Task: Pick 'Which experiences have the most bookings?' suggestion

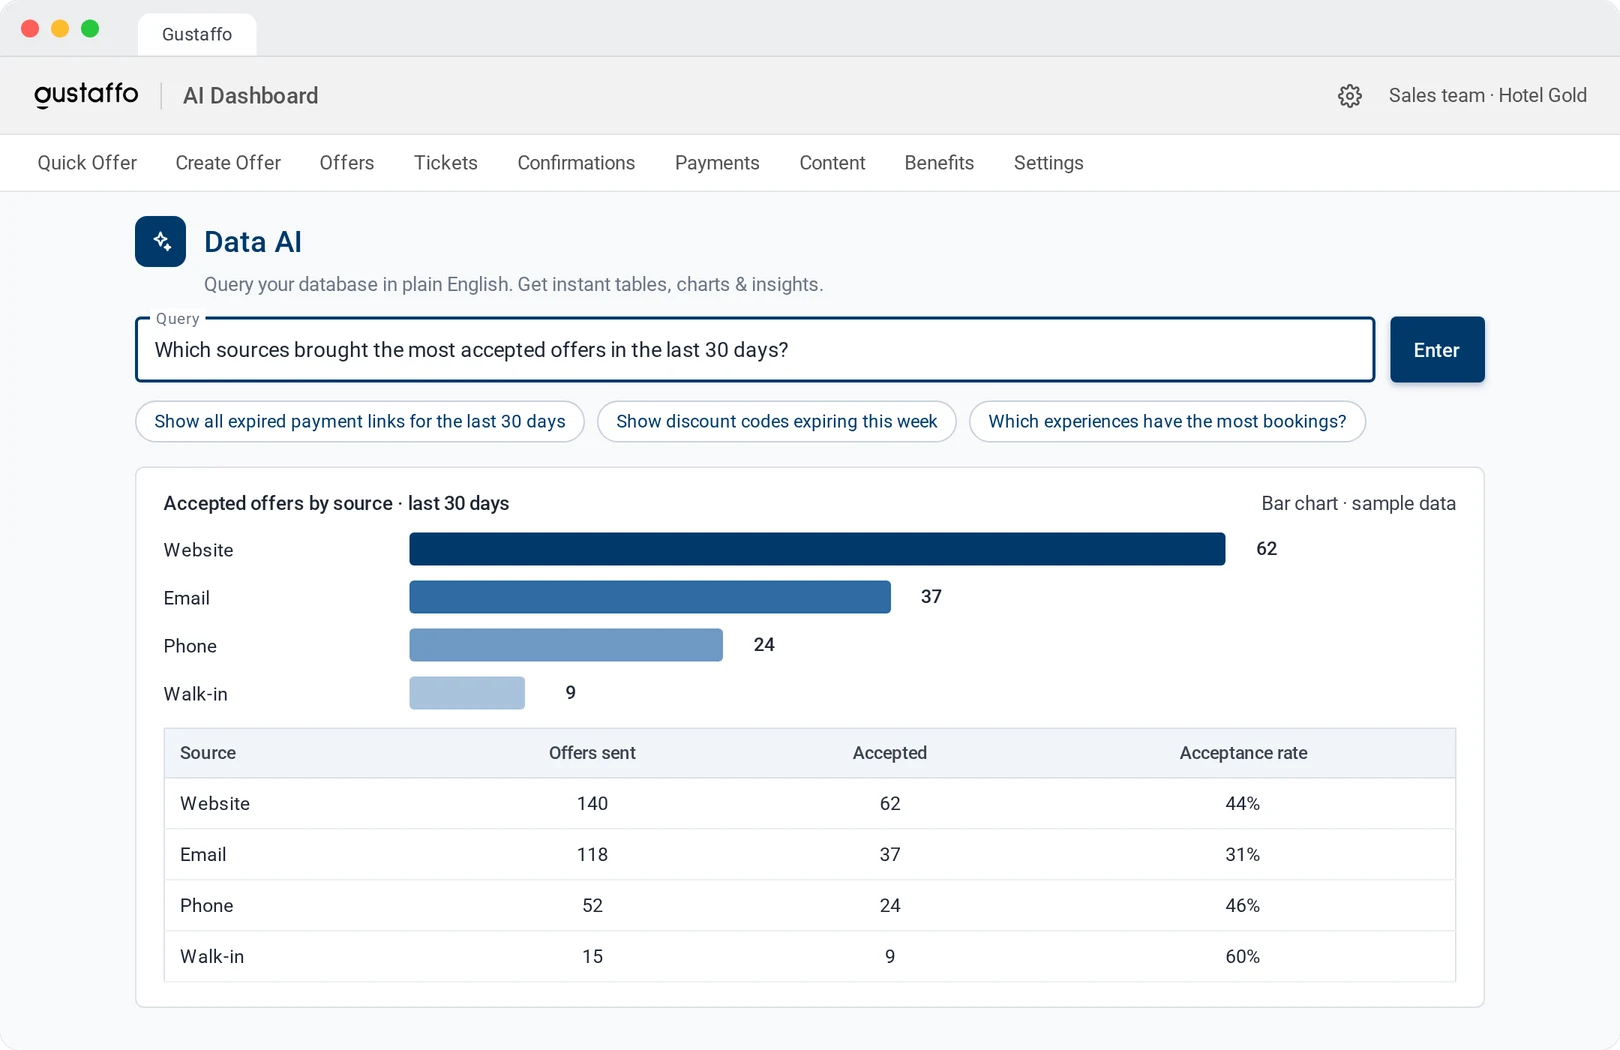Action: coord(1167,421)
